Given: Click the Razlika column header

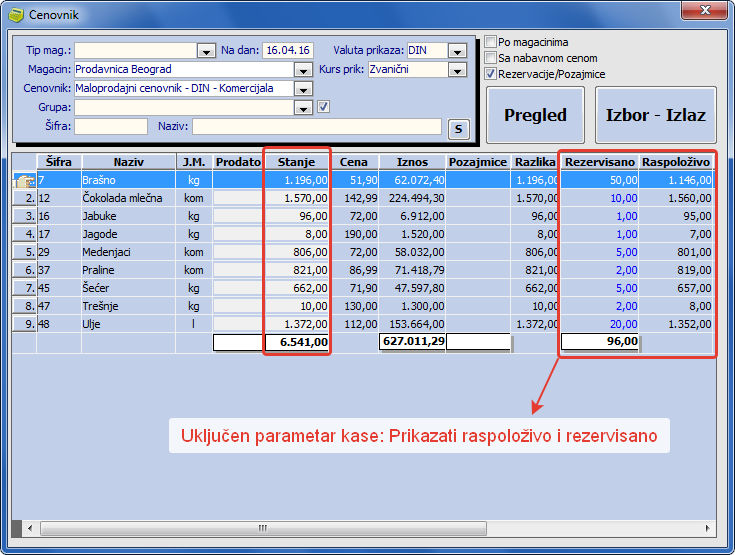Looking at the screenshot, I should (x=534, y=162).
